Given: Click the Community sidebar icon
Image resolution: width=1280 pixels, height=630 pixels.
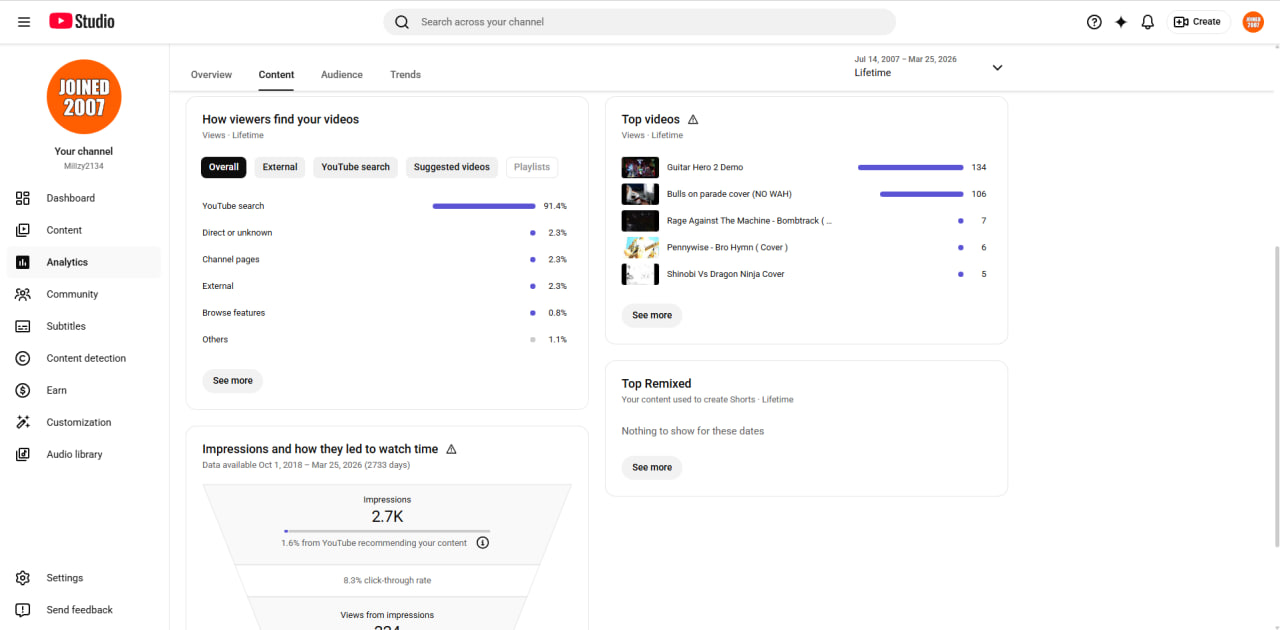Looking at the screenshot, I should [x=23, y=294].
